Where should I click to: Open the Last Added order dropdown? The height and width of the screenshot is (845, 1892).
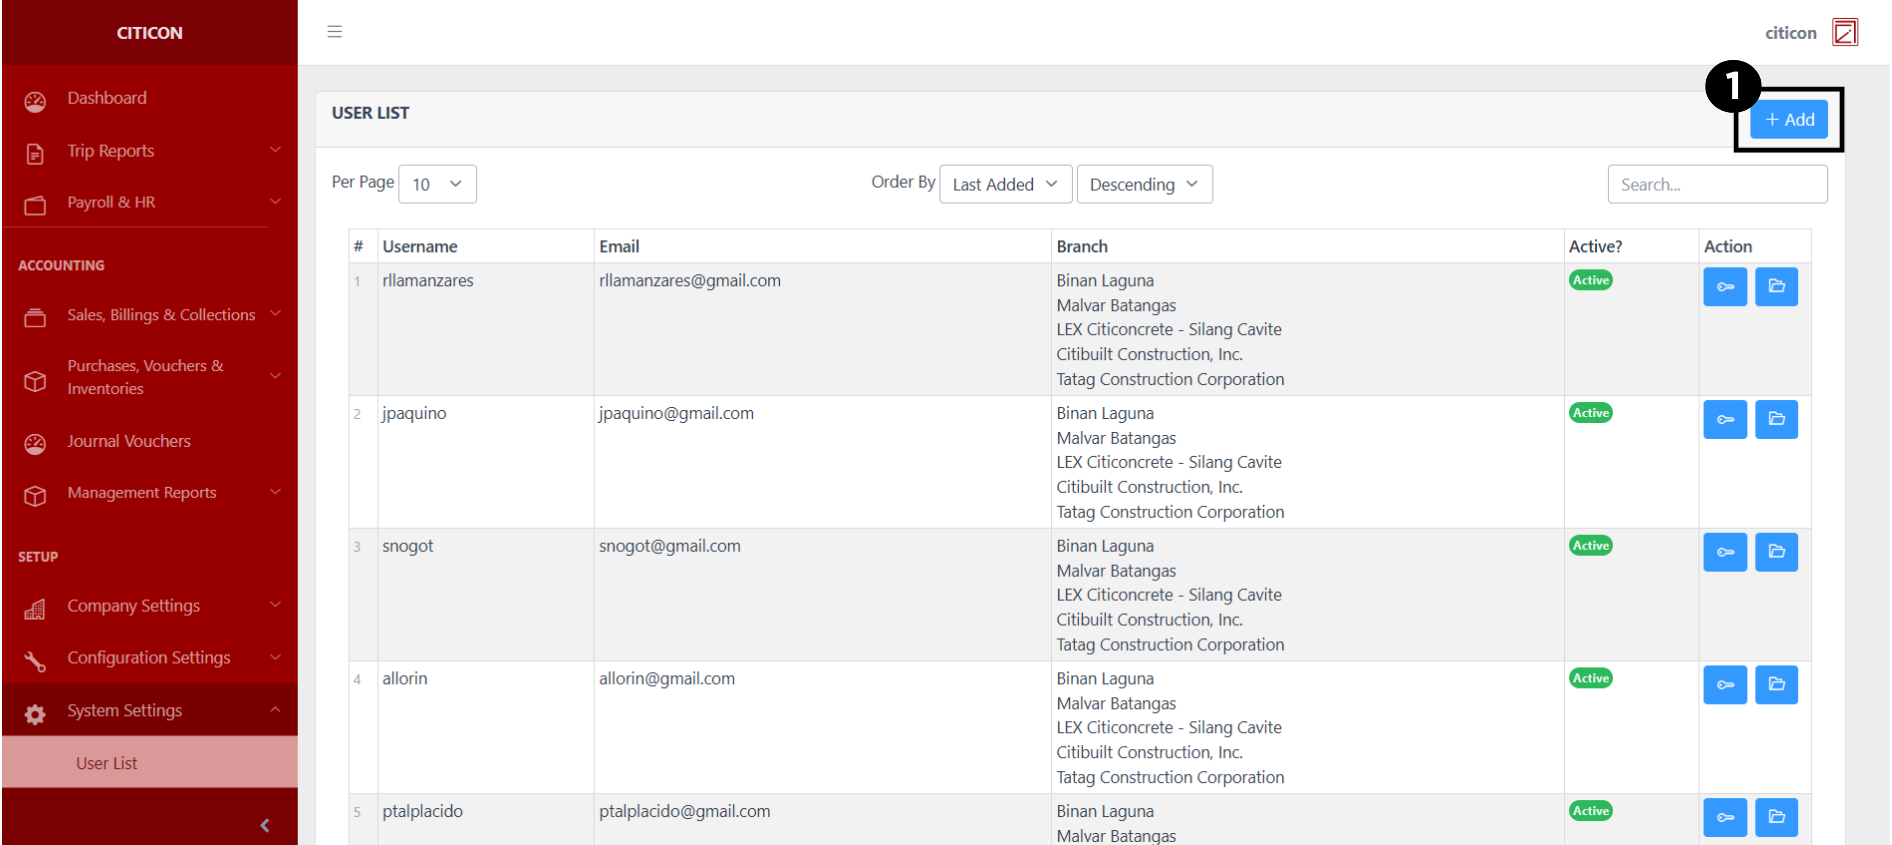point(1005,185)
